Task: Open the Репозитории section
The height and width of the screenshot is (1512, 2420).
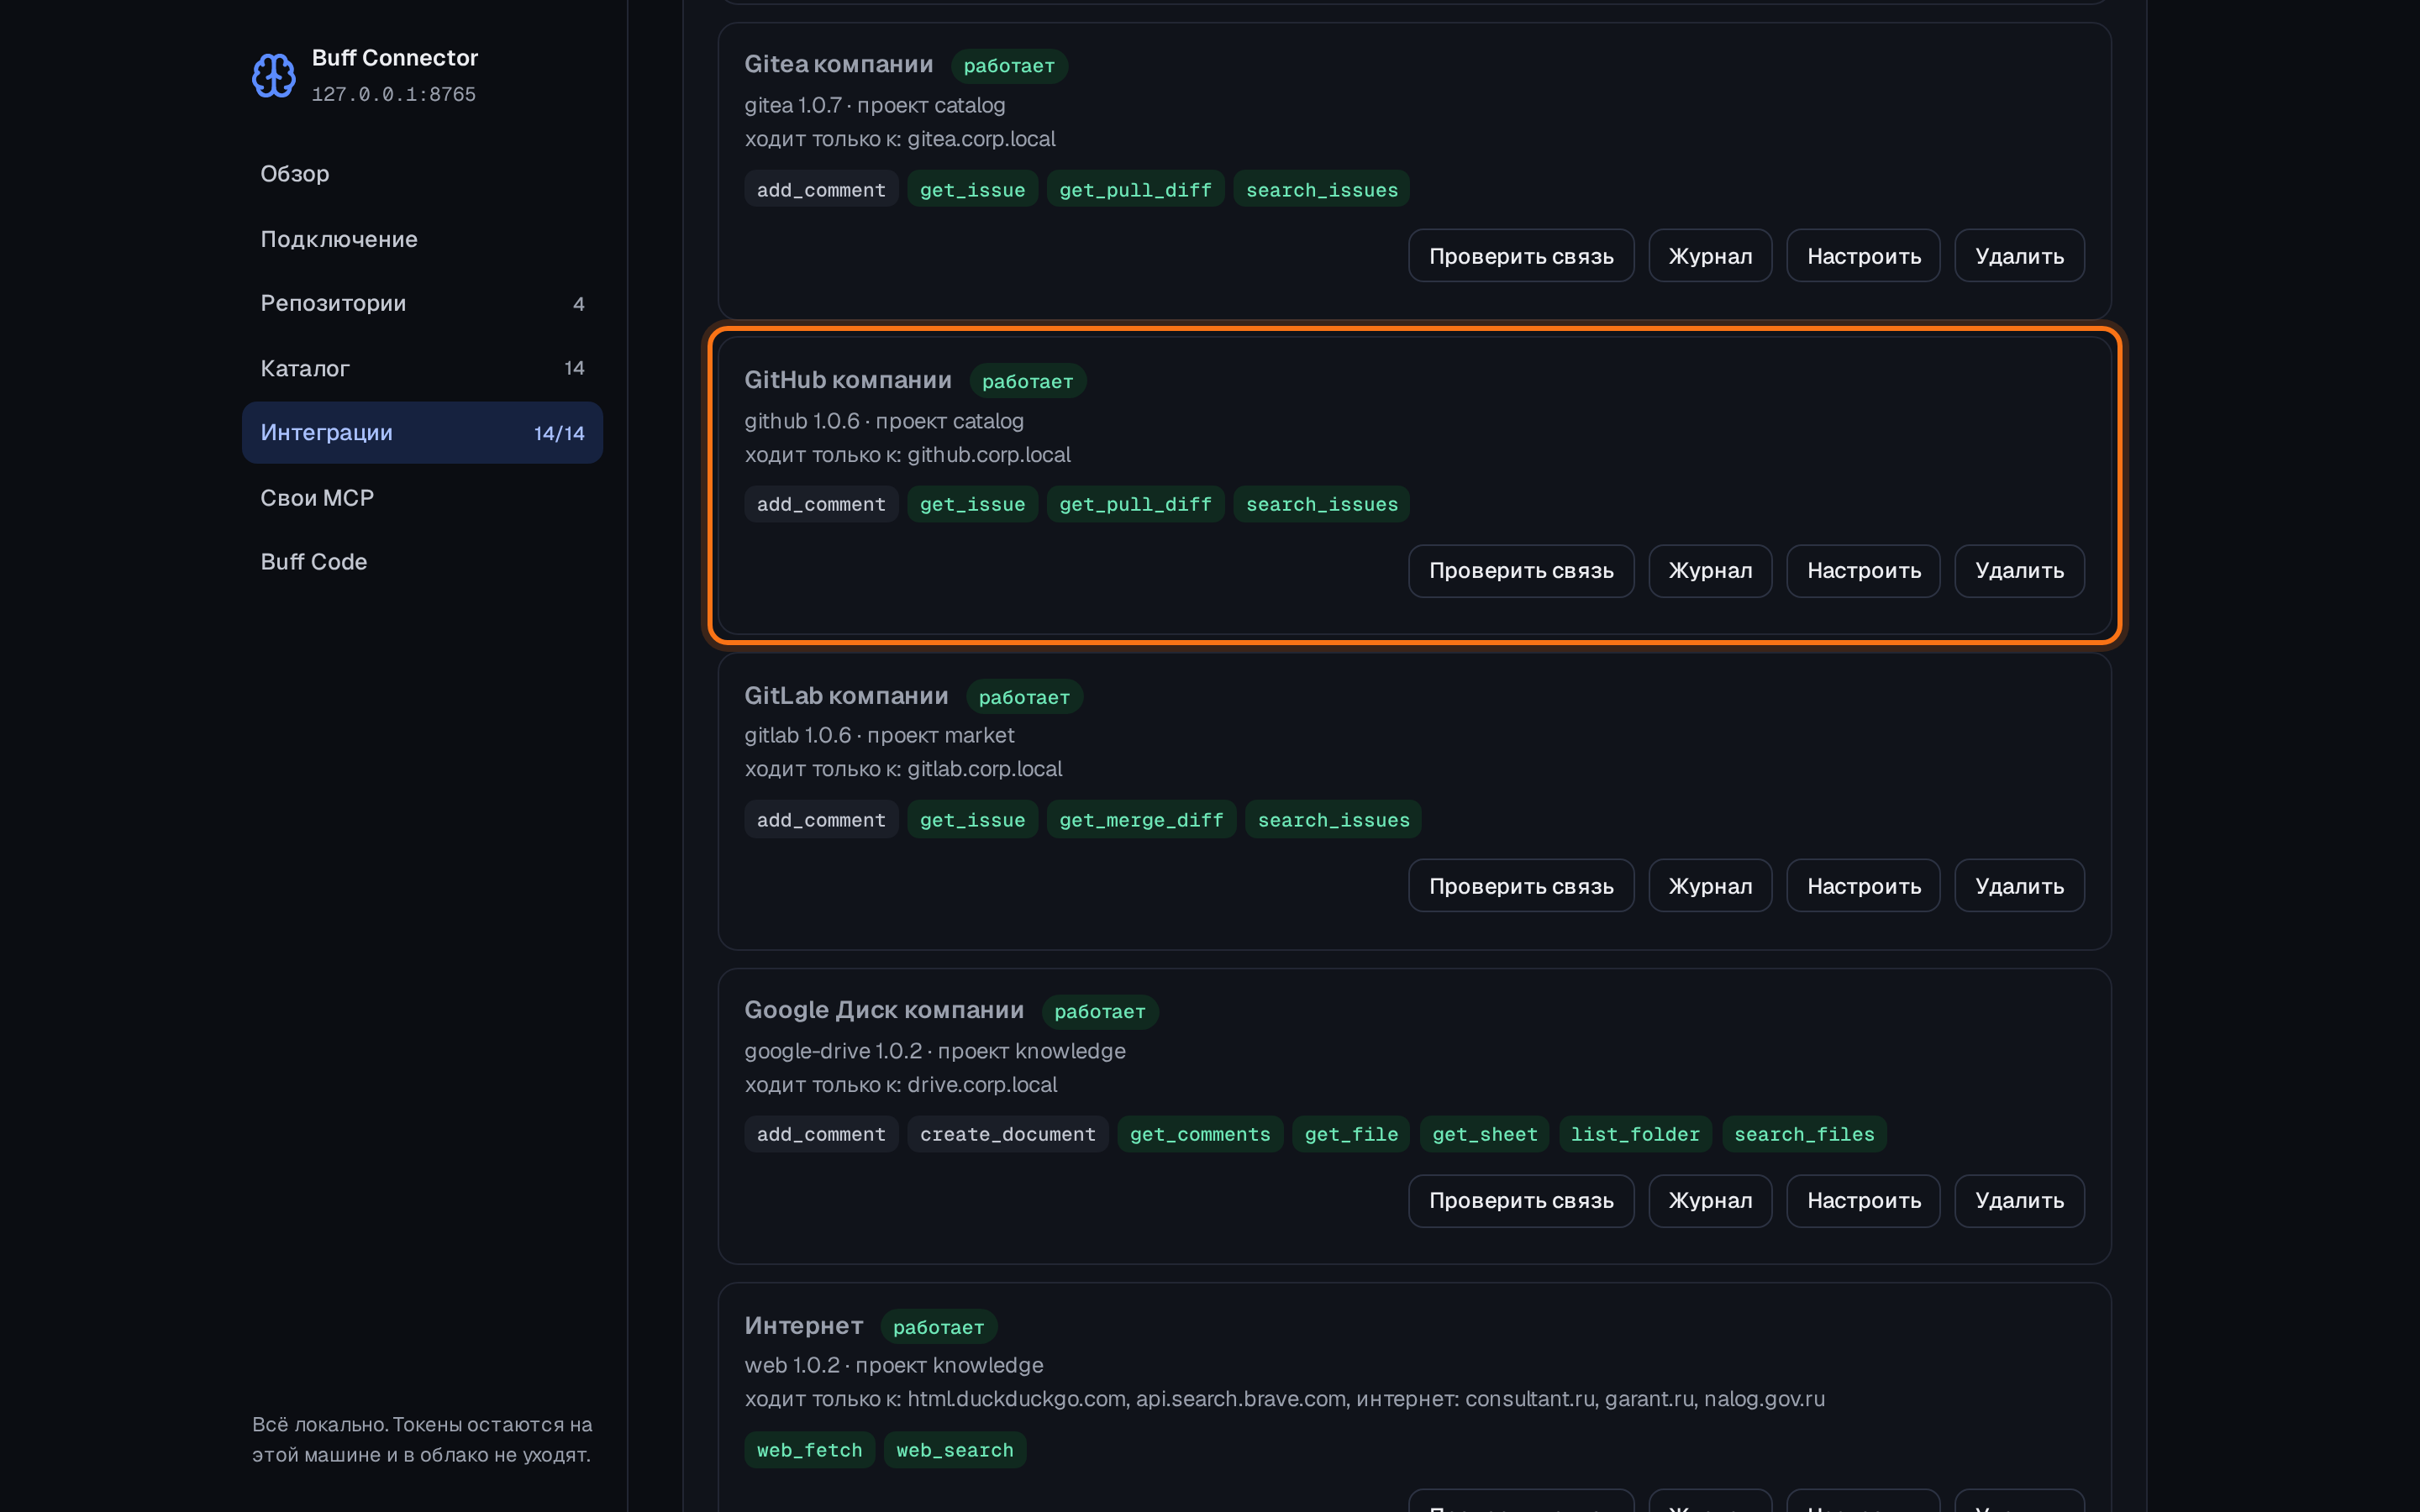Action: [x=422, y=303]
